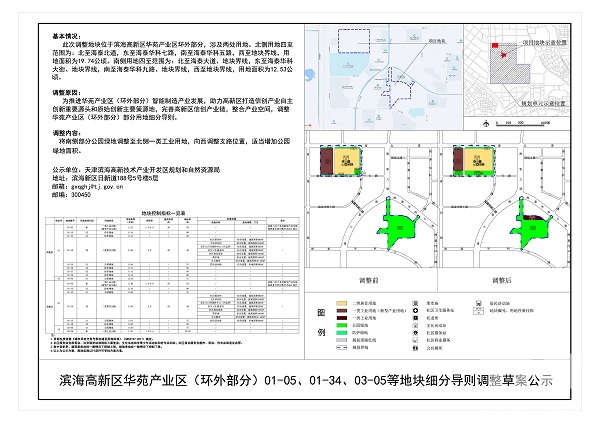The width and height of the screenshot is (600, 423).
Task: Click the postal code 300450
Action: (81, 195)
